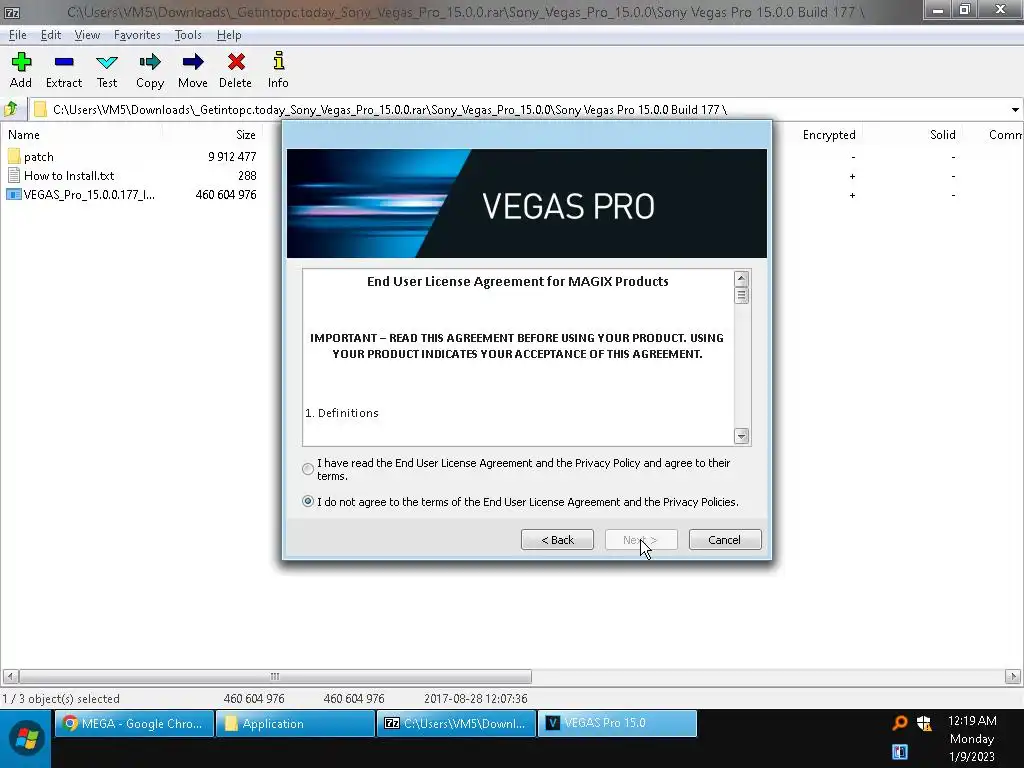
Task: Click the 7-Zip icon in title bar
Action: 12,12
